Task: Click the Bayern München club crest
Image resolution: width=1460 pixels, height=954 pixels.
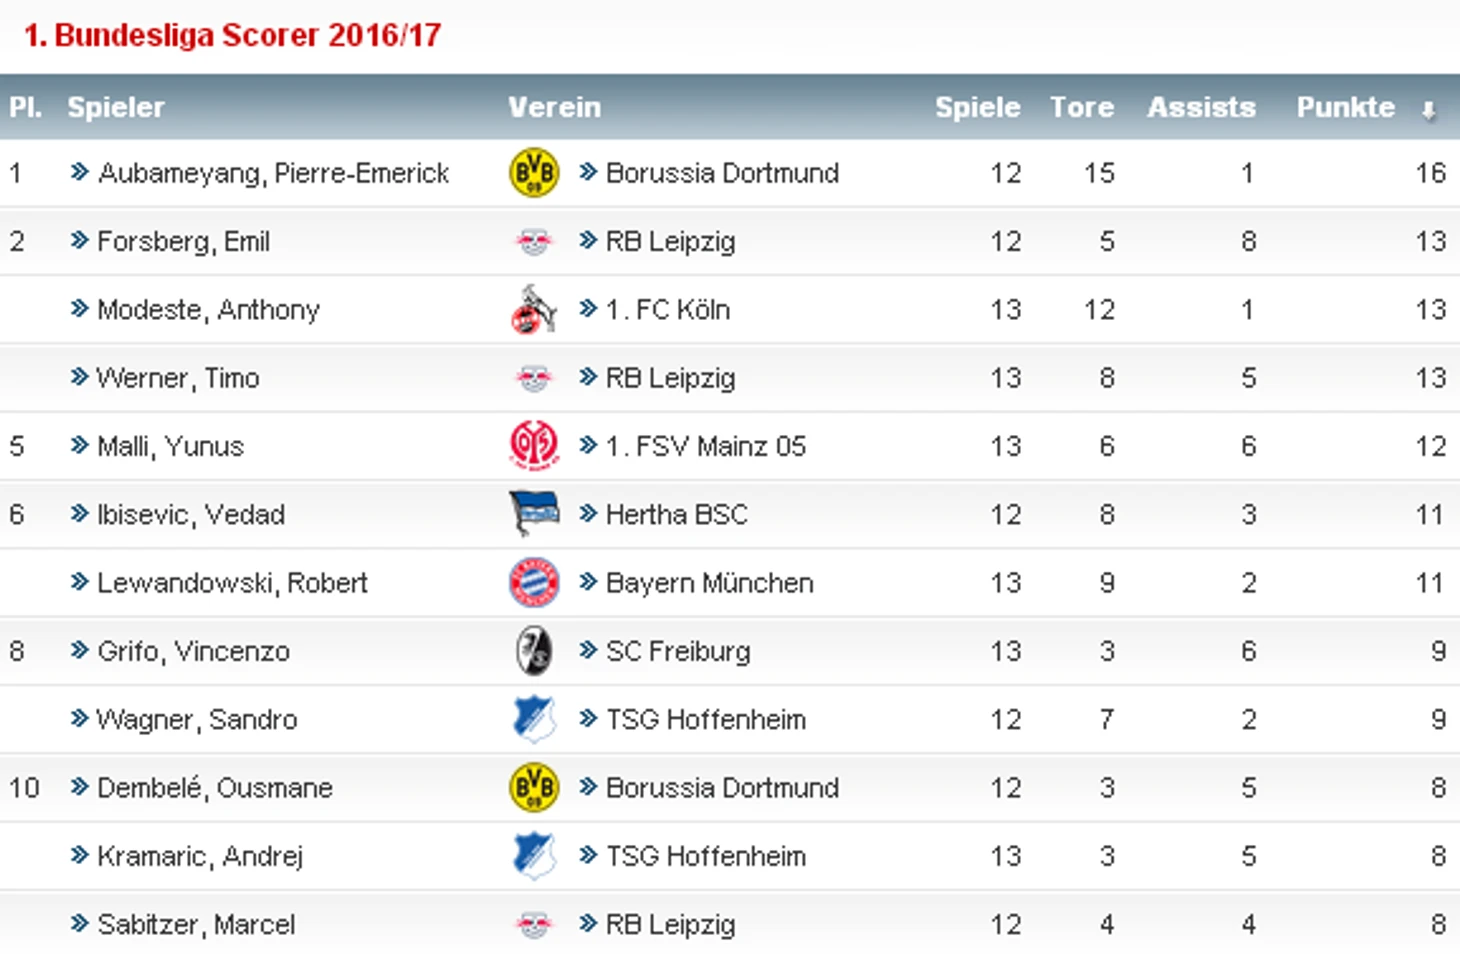Action: pos(534,583)
